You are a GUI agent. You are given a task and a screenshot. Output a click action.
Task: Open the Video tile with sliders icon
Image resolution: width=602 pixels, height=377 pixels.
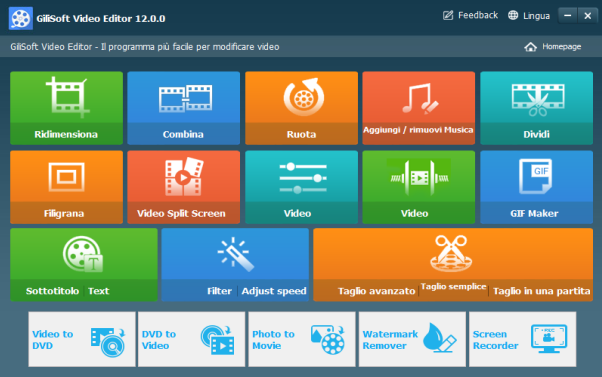click(x=301, y=187)
